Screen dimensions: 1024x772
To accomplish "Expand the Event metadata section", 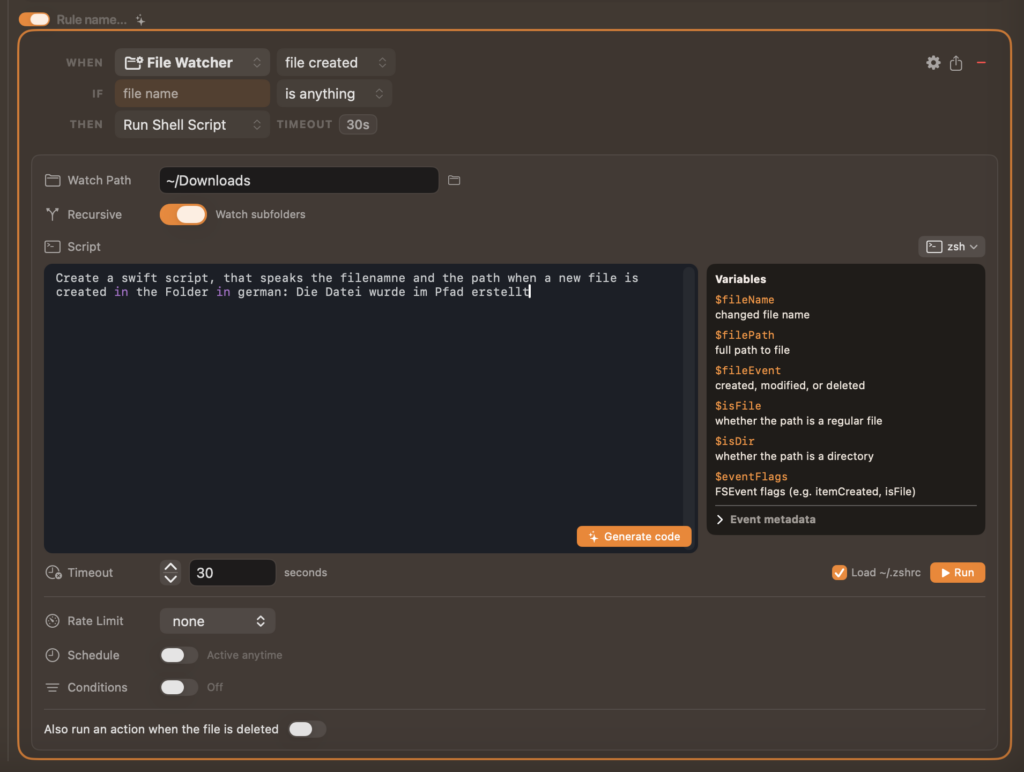I will pos(765,519).
